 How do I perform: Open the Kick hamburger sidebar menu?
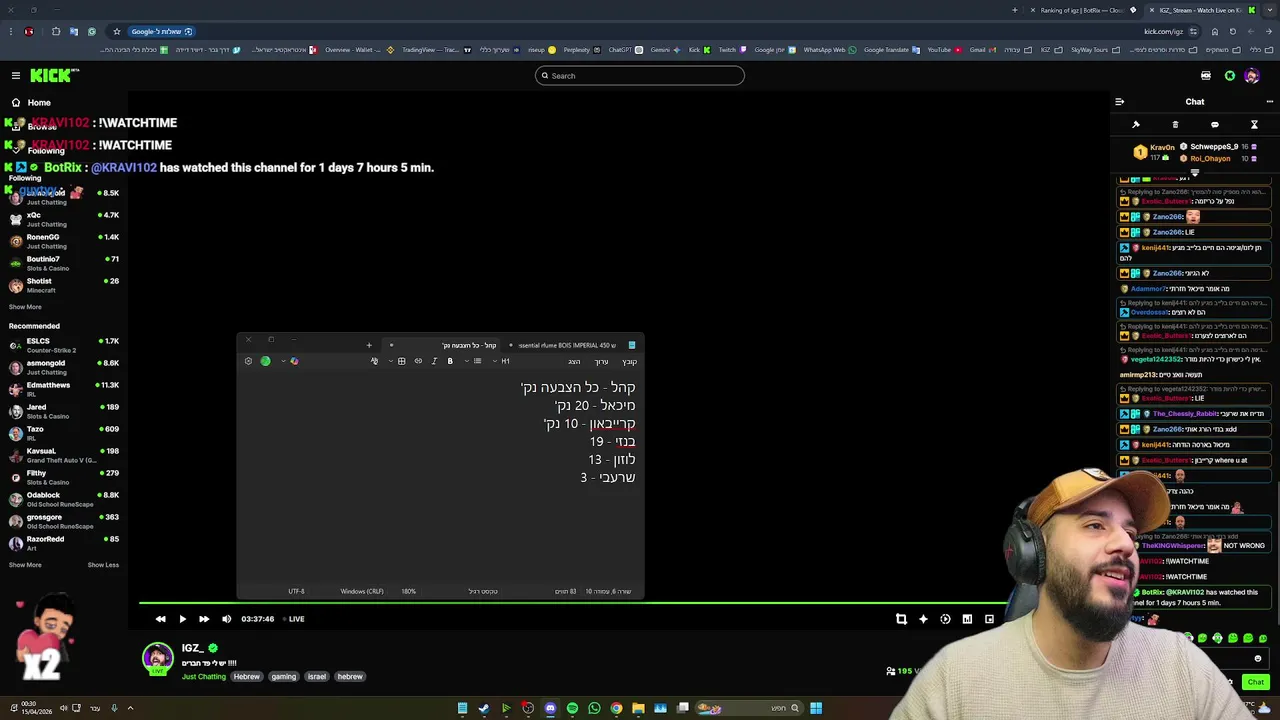(x=16, y=75)
